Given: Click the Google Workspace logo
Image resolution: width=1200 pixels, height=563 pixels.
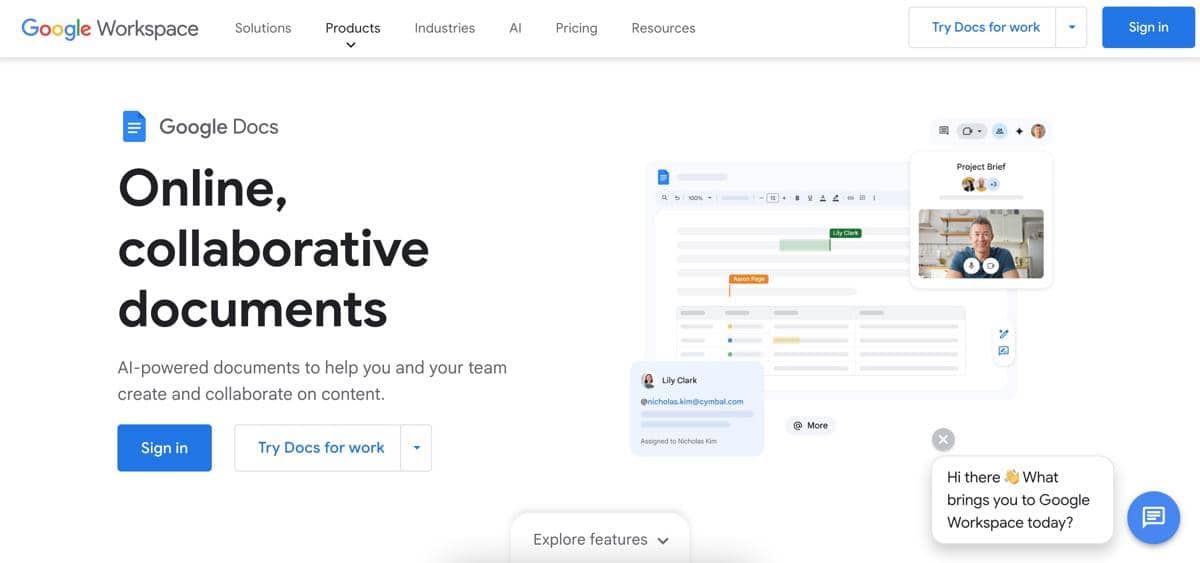Looking at the screenshot, I should click(110, 28).
